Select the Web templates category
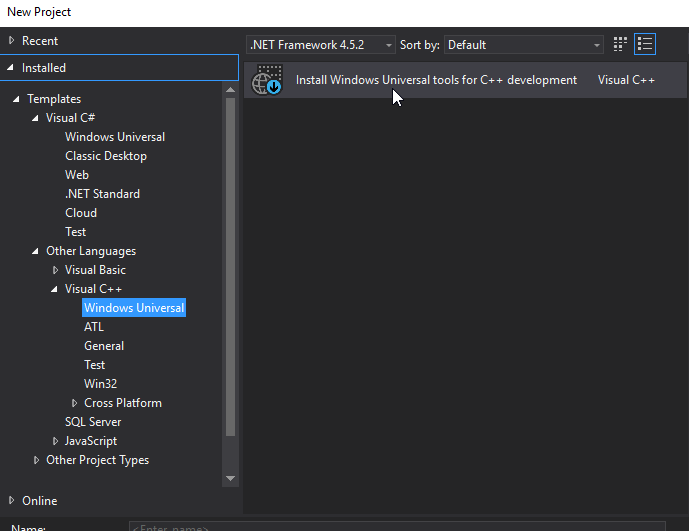 (77, 175)
